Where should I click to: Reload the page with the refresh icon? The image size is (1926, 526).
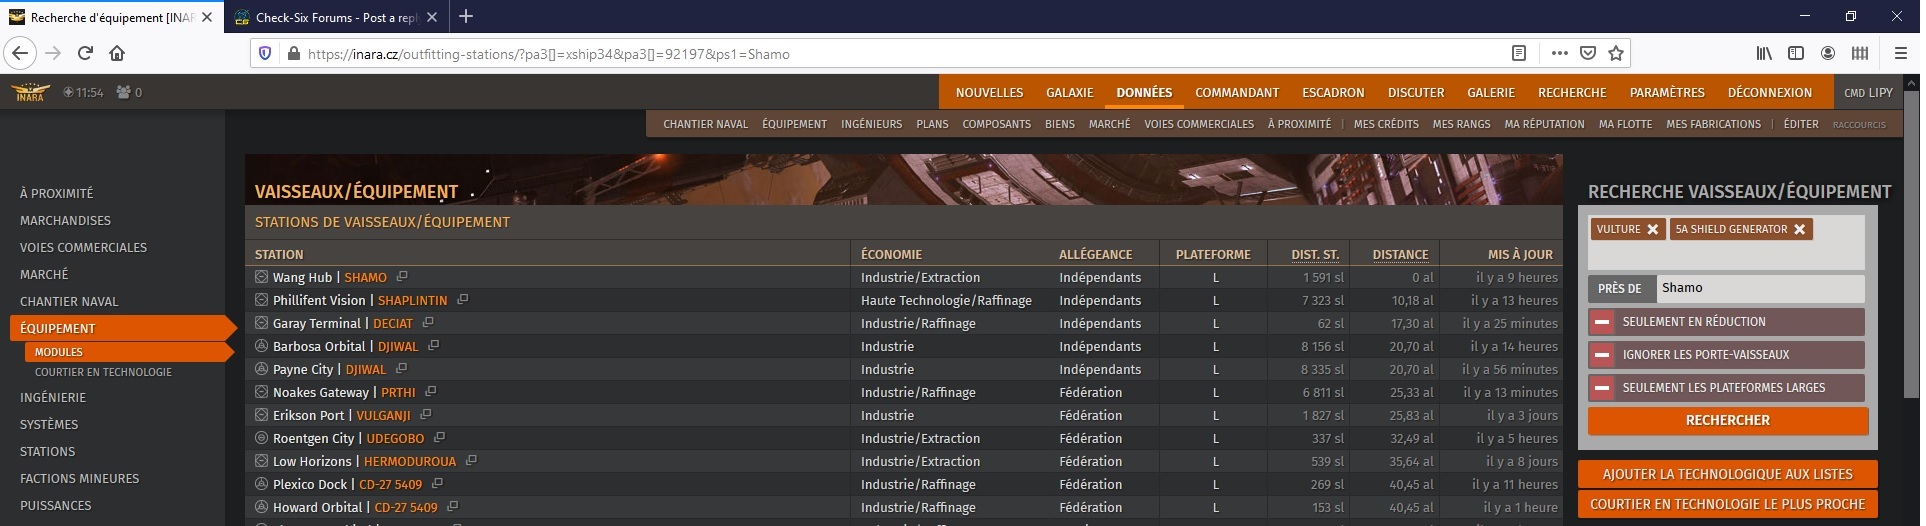pyautogui.click(x=85, y=53)
